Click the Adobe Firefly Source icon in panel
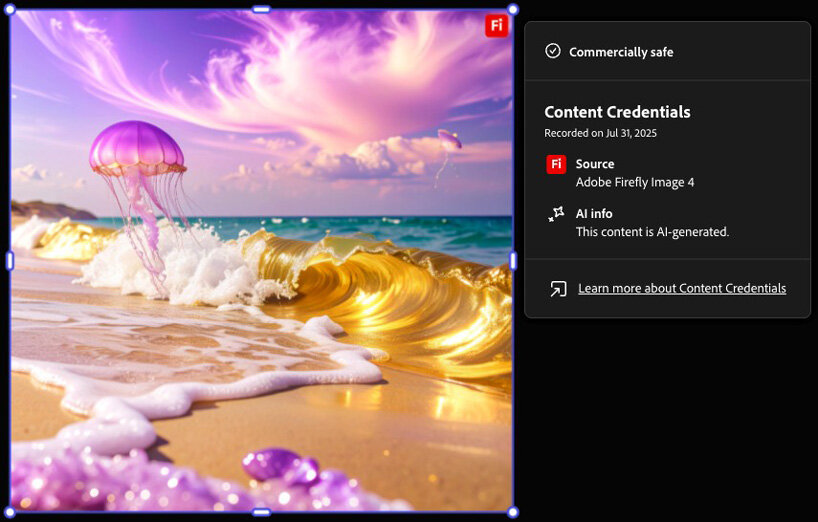Screen dimensions: 818x522 [556, 165]
